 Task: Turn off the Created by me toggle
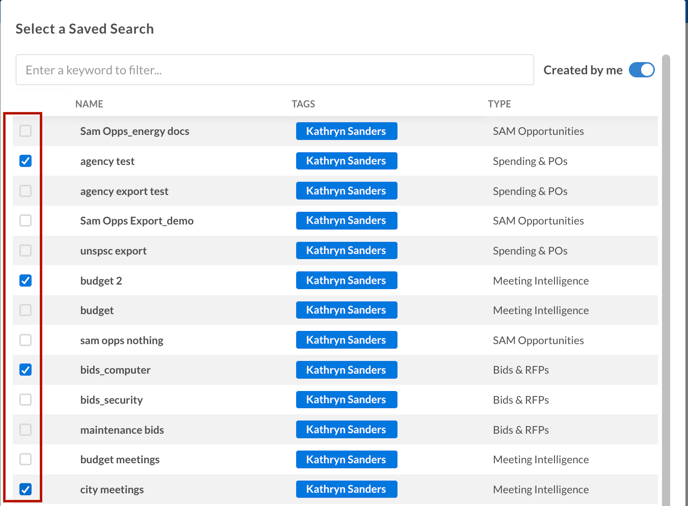click(641, 70)
